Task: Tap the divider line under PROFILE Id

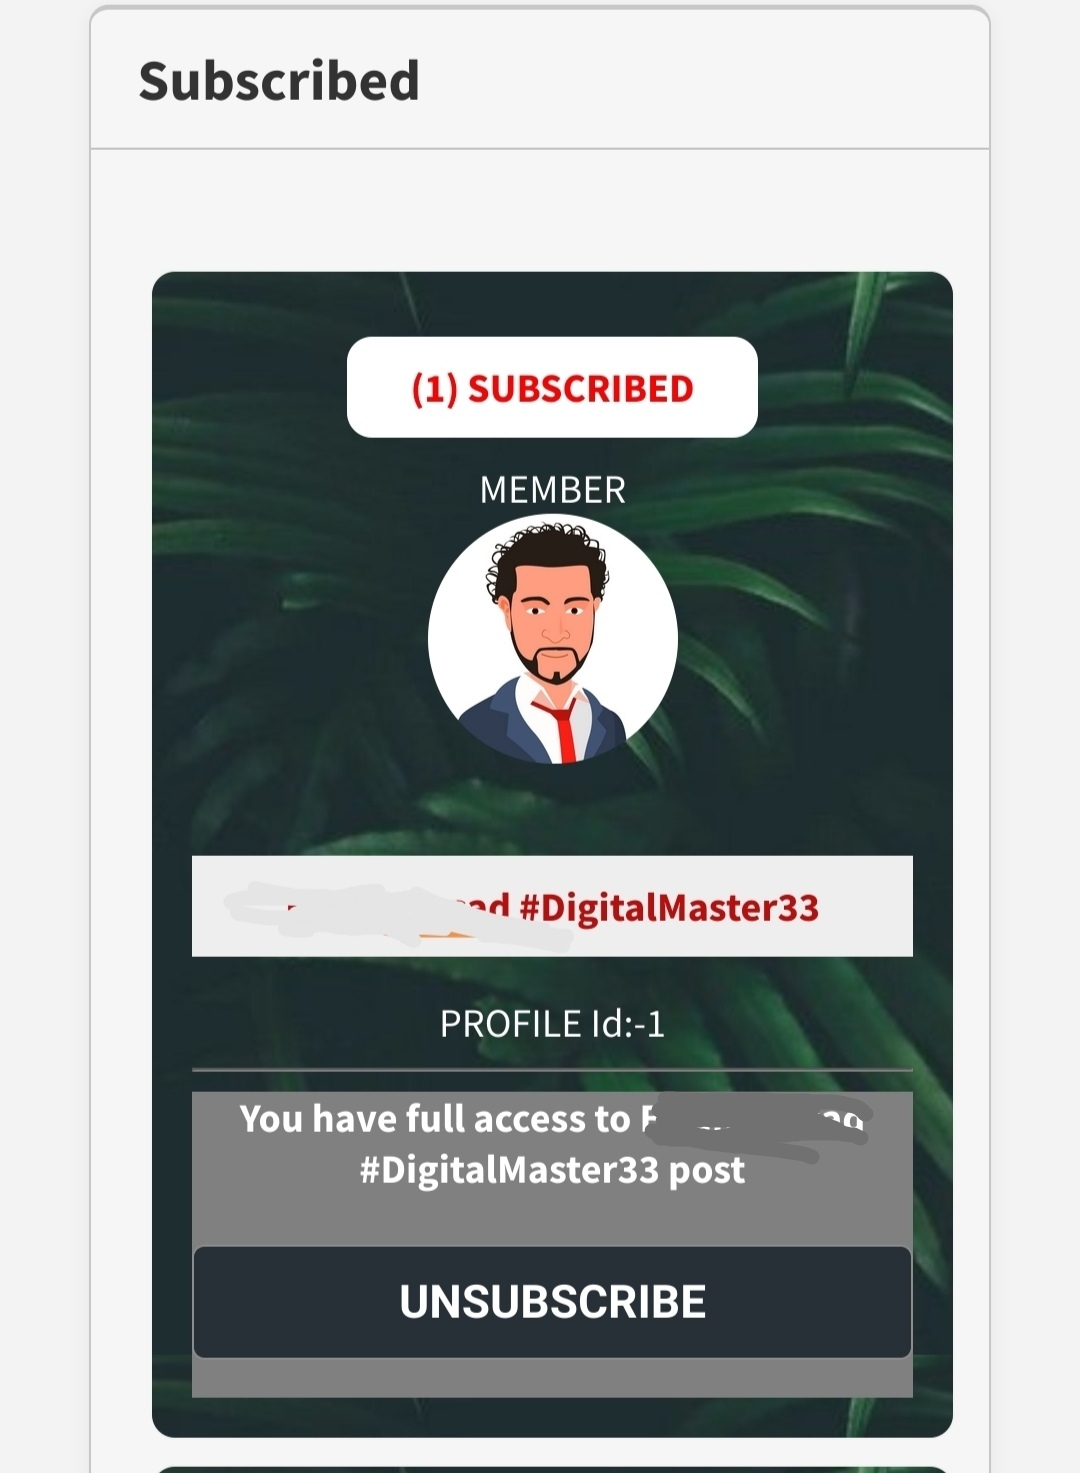Action: coord(552,1070)
